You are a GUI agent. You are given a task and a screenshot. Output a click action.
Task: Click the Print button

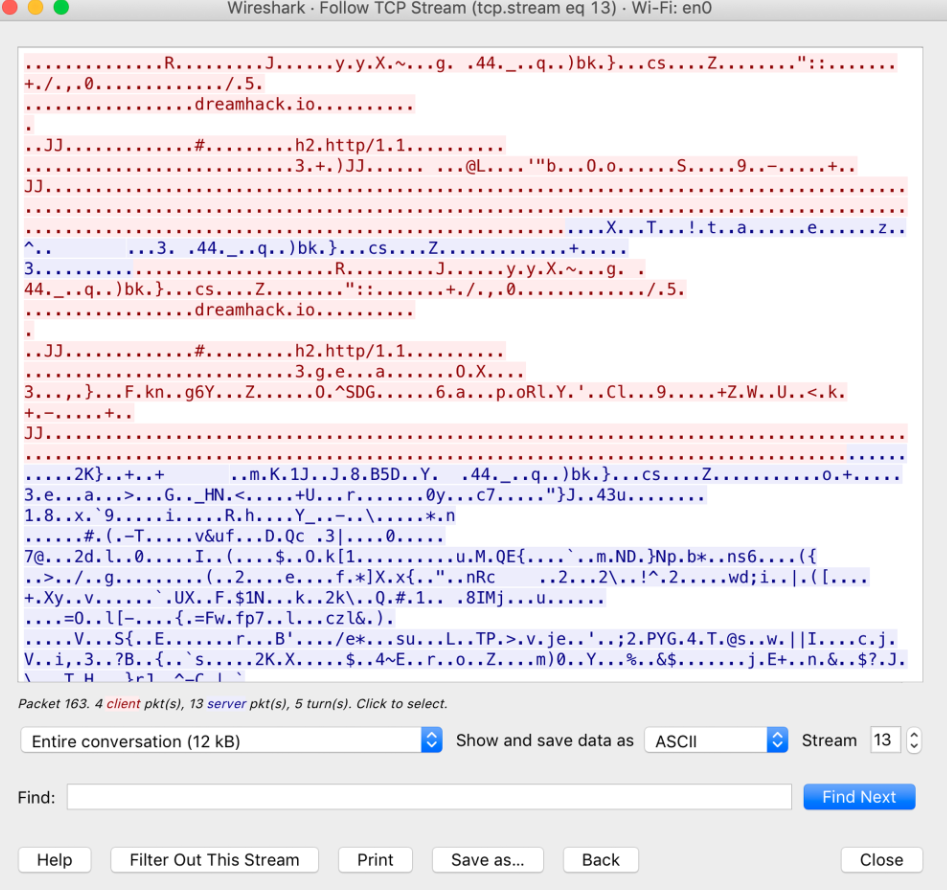[375, 860]
